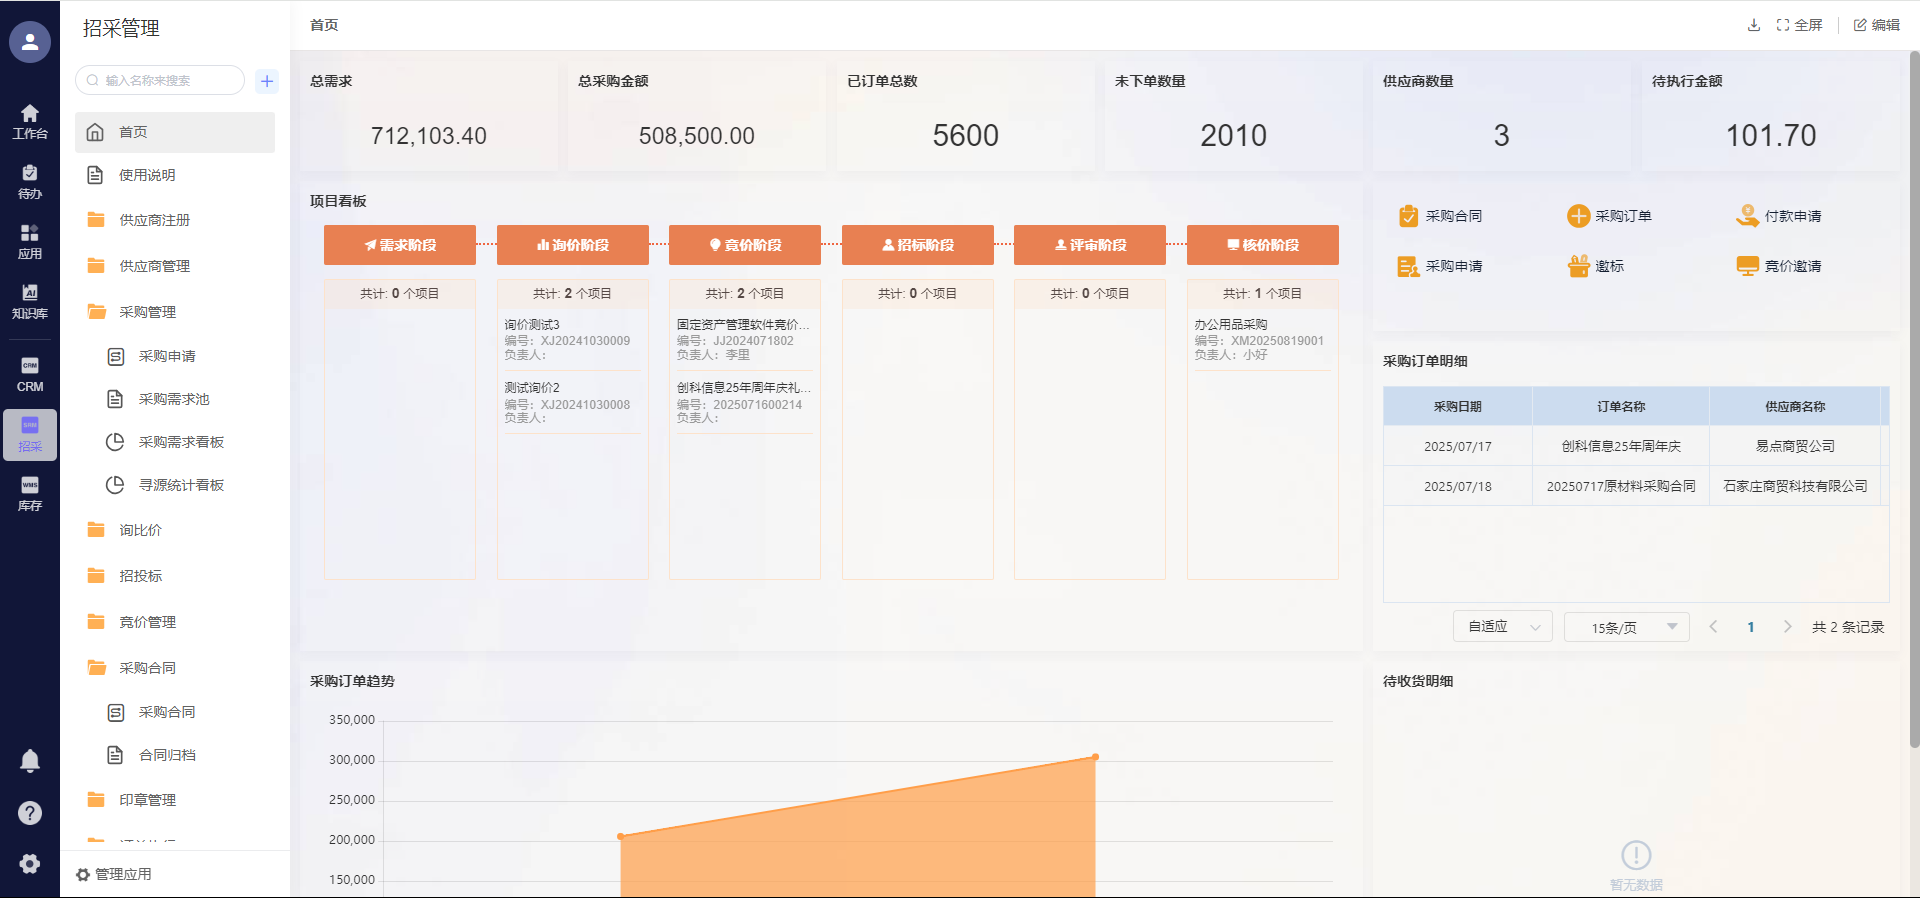Screen dimensions: 1920x898
Task: Click the CRM icon in left rail
Action: (x=30, y=374)
